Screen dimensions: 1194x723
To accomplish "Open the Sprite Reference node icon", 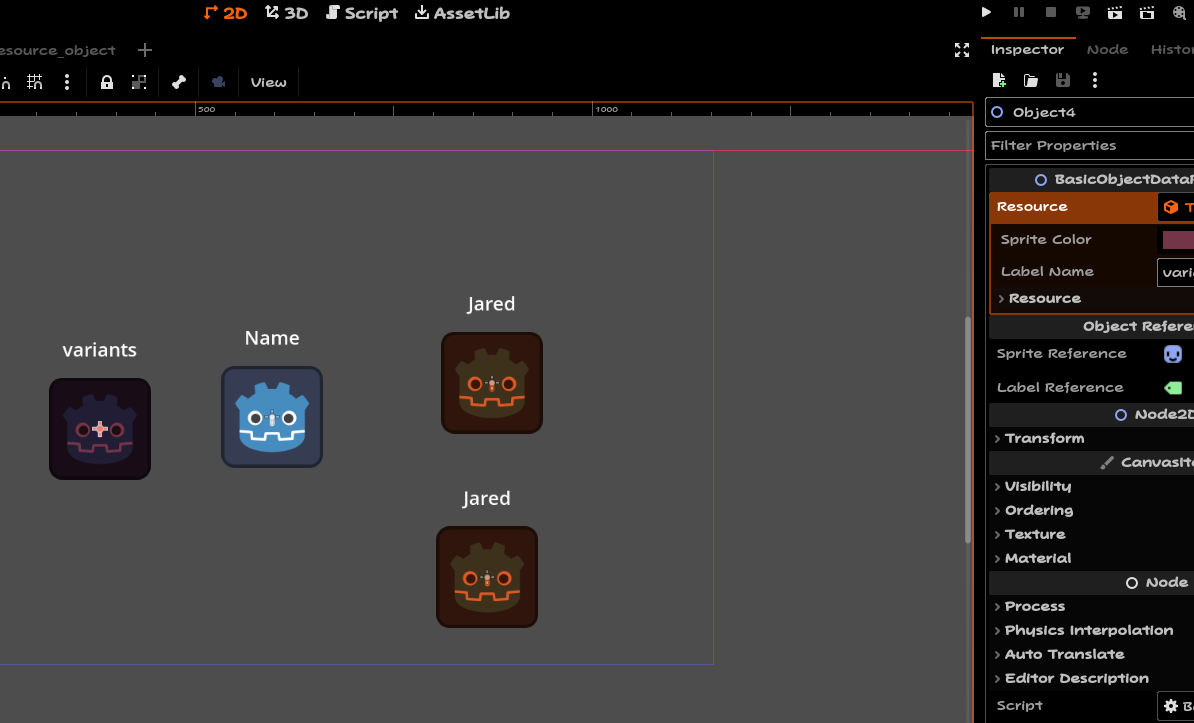I will point(1172,353).
